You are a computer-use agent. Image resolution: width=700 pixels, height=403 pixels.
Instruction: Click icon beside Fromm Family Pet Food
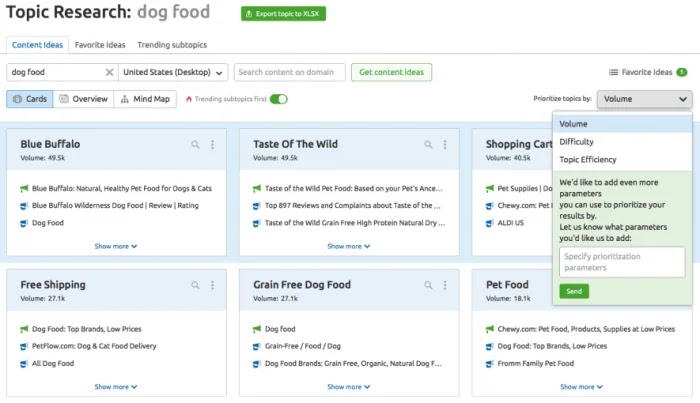[490, 364]
